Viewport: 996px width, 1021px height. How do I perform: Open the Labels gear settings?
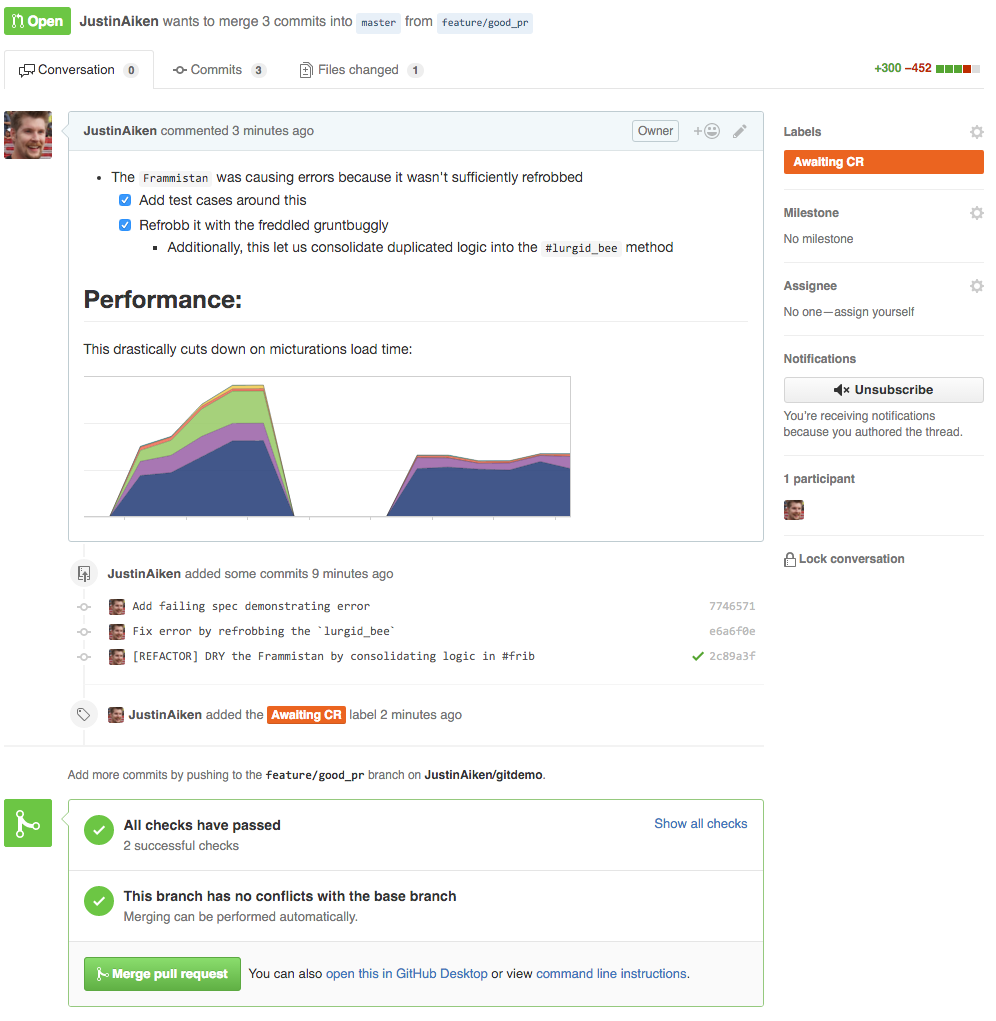click(976, 132)
